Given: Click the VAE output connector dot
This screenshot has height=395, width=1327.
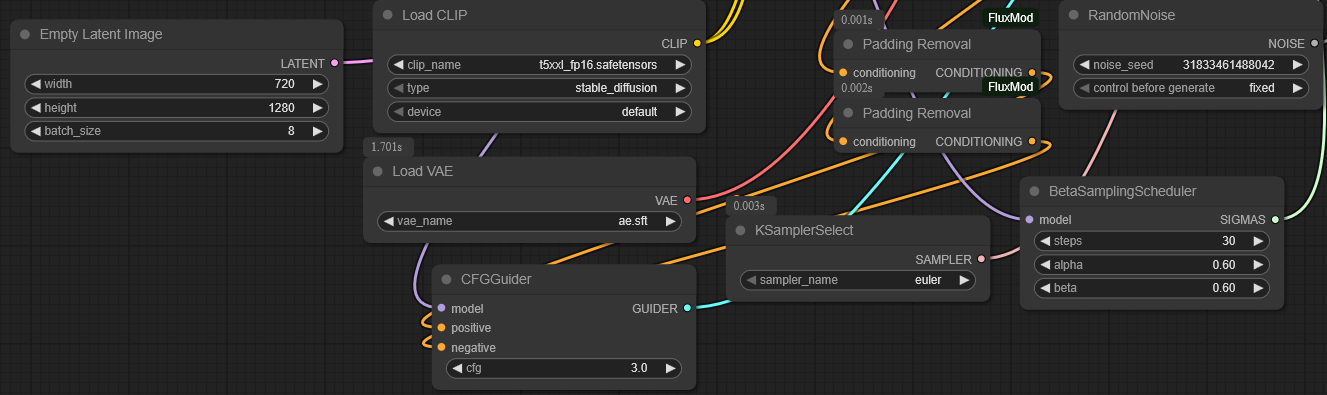Looking at the screenshot, I should (687, 200).
